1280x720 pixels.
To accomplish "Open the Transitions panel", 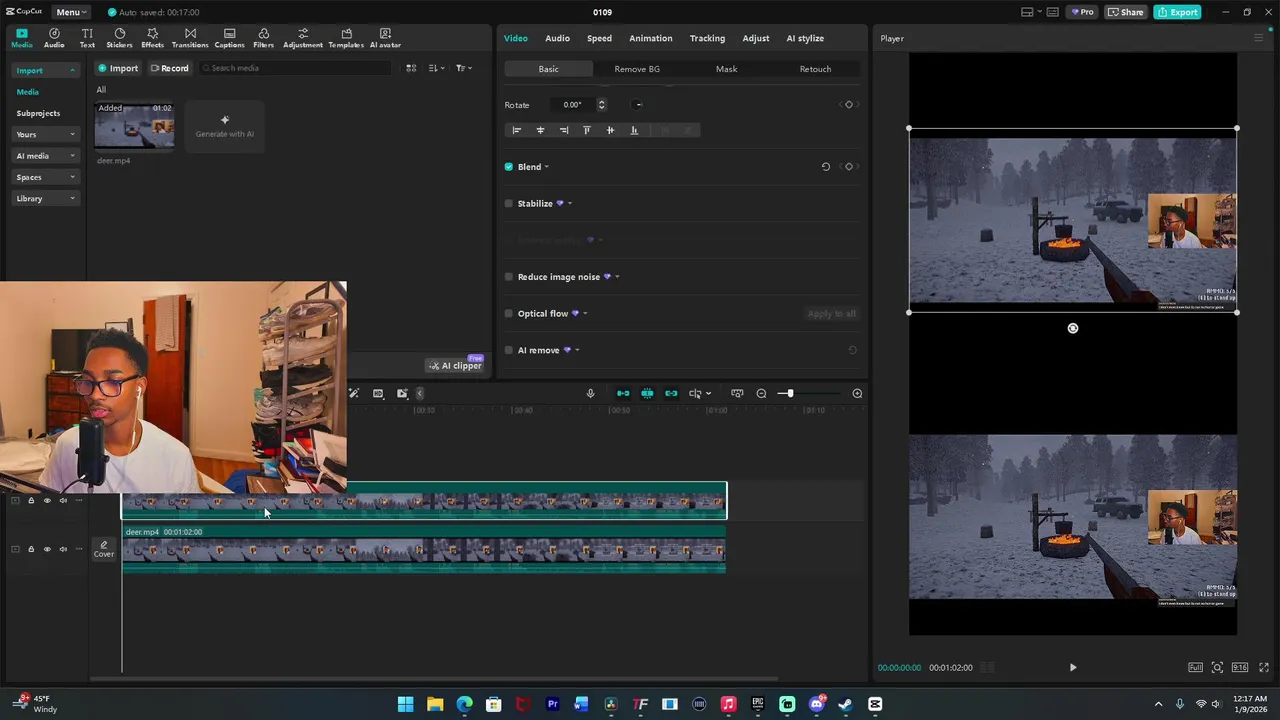I will pos(190,38).
